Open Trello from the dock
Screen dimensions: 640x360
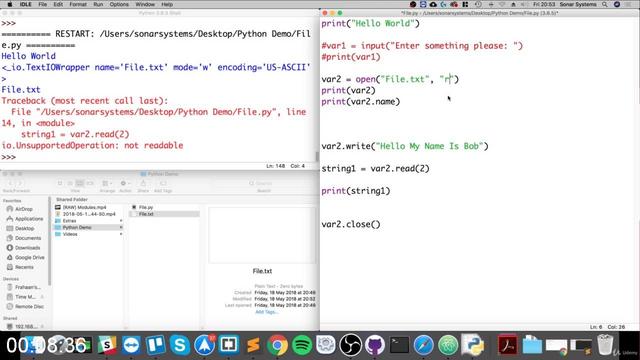[x=156, y=345]
